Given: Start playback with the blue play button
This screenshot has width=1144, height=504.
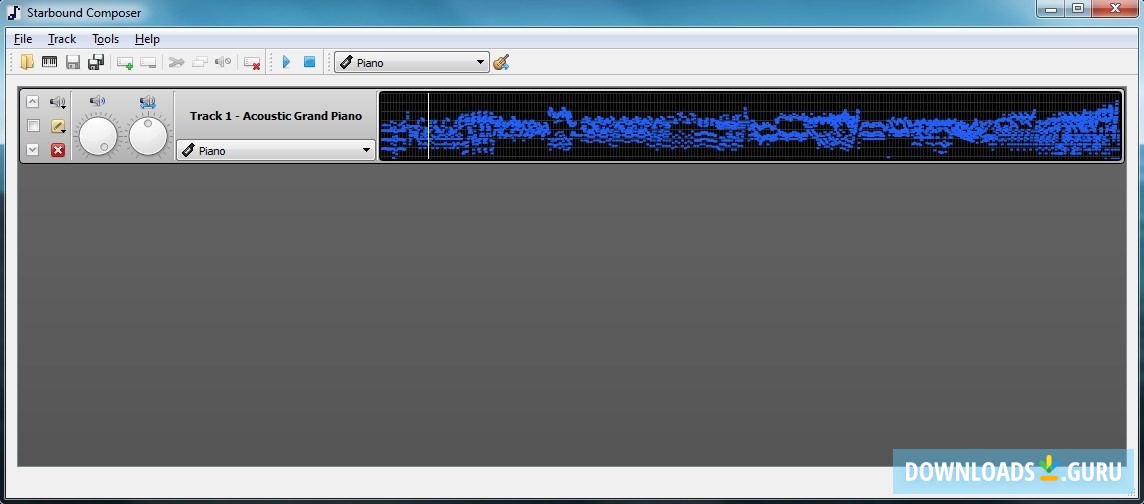Looking at the screenshot, I should [x=286, y=63].
